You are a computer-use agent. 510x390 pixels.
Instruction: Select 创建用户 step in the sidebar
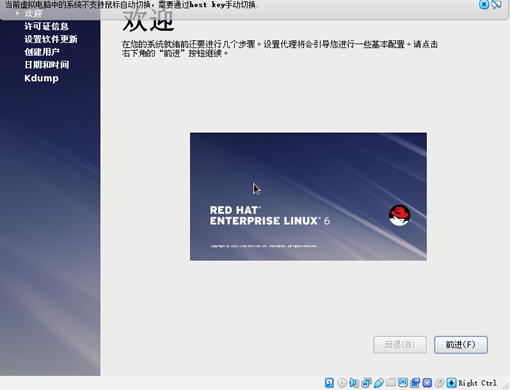coord(42,52)
